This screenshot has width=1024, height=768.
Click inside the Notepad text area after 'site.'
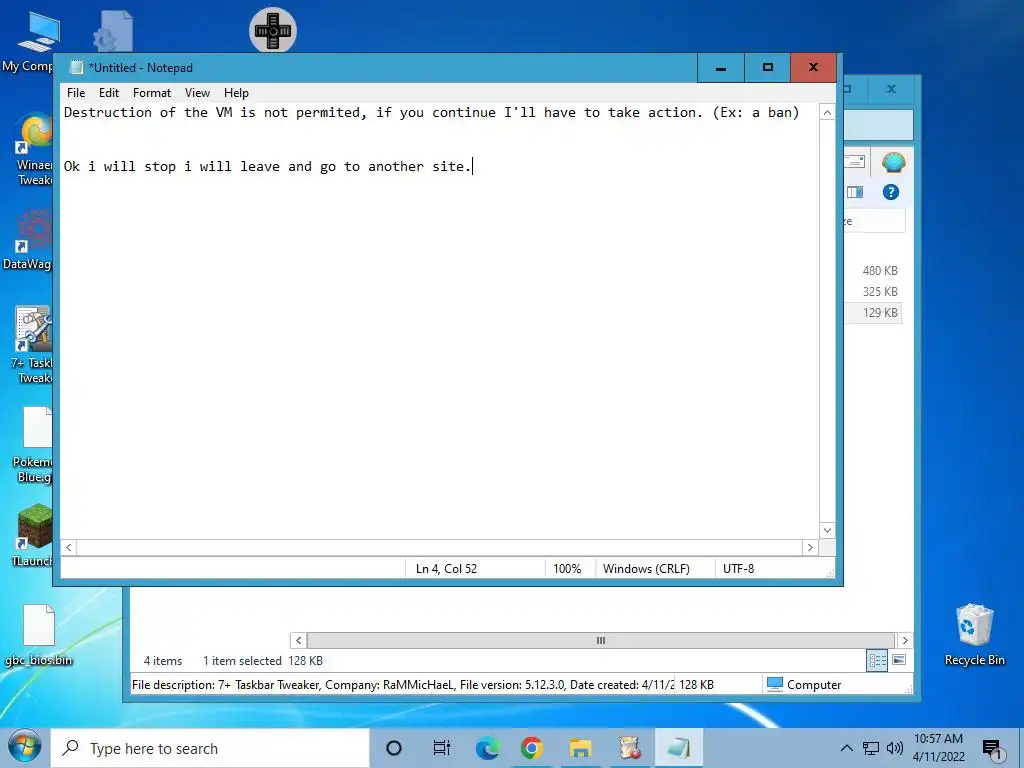tap(473, 167)
